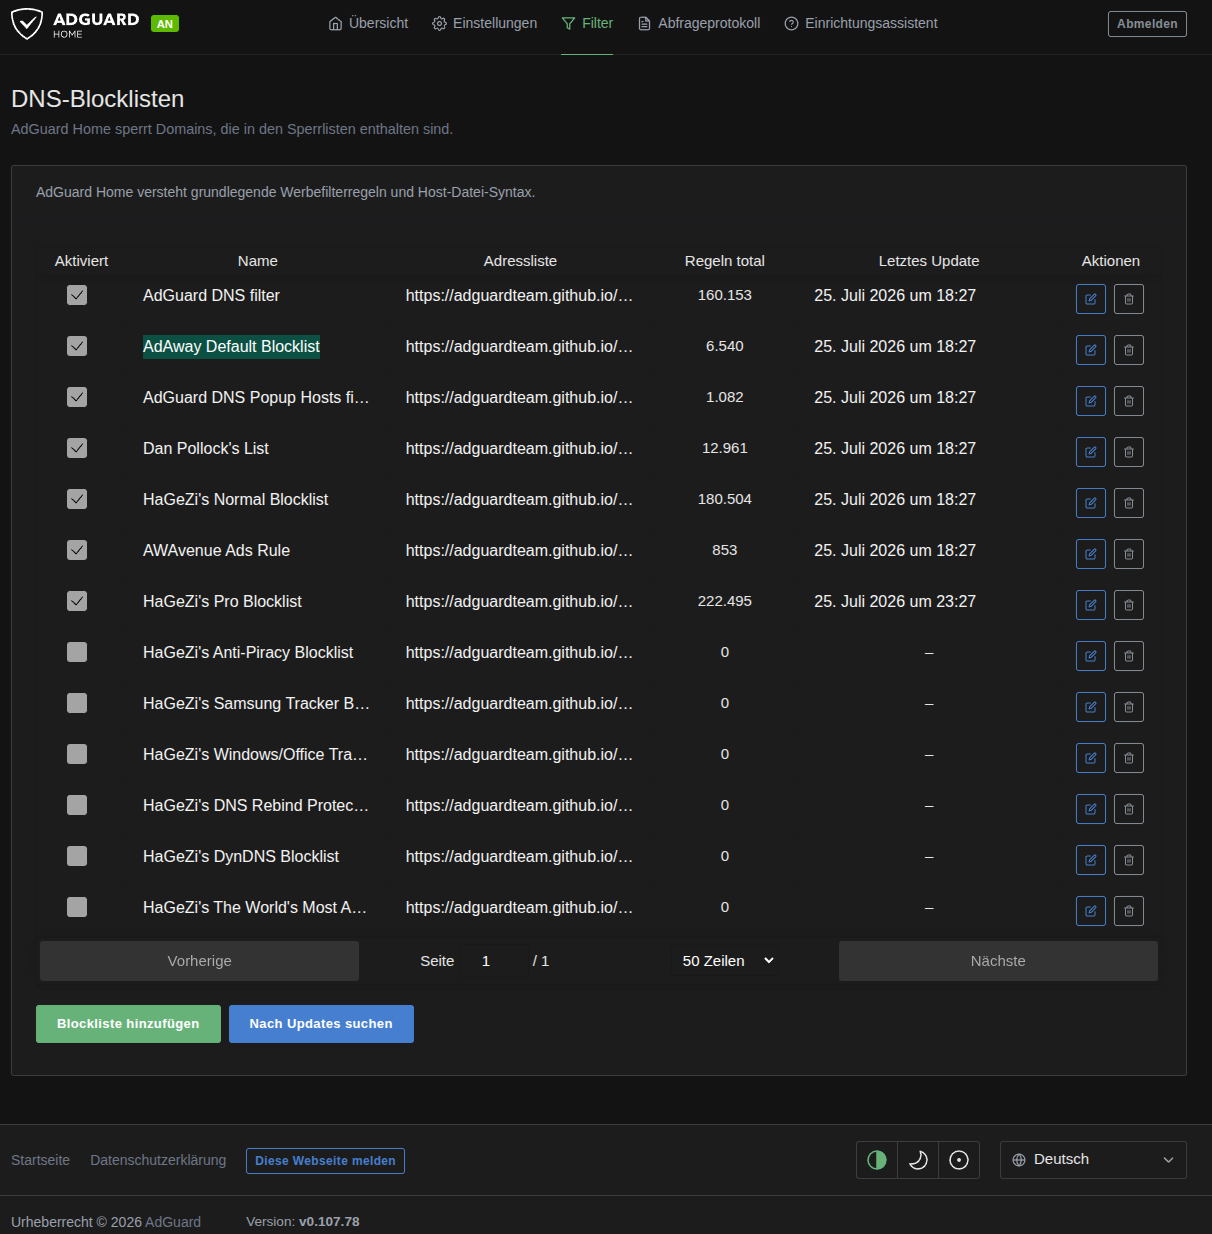Viewport: 1212px width, 1234px height.
Task: Uncheck HaGeZi's Pro Blocklist
Action: pyautogui.click(x=77, y=601)
